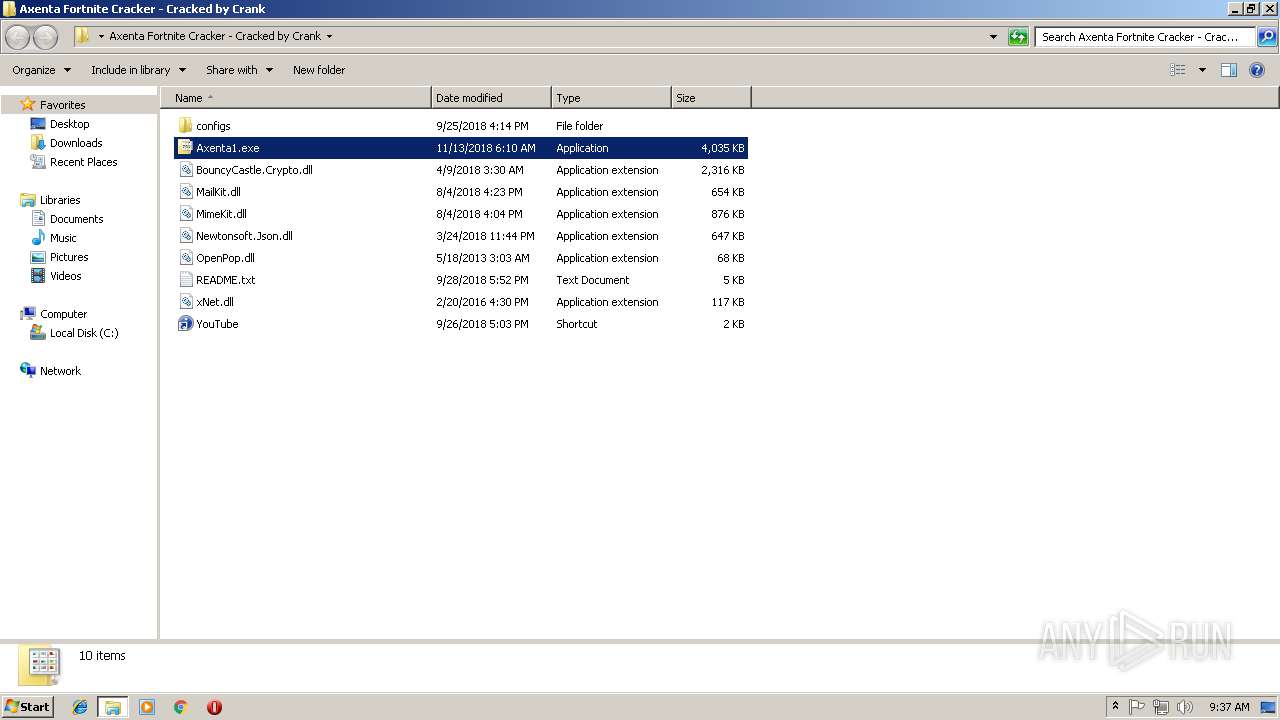Sort by the Date modified column
Viewport: 1280px width, 720px height.
click(491, 98)
